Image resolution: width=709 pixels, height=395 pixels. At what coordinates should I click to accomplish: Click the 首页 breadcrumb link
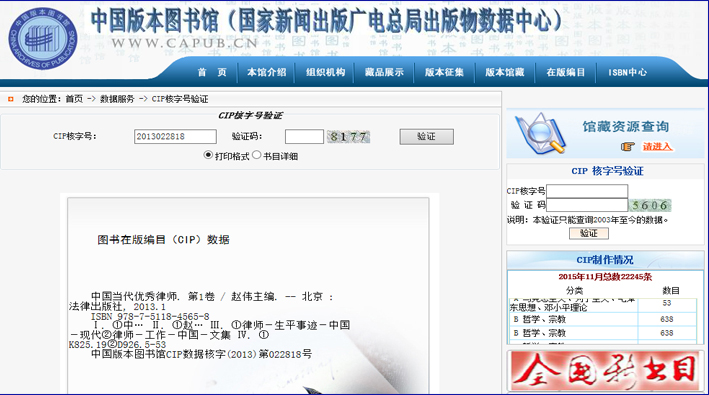tap(74, 99)
